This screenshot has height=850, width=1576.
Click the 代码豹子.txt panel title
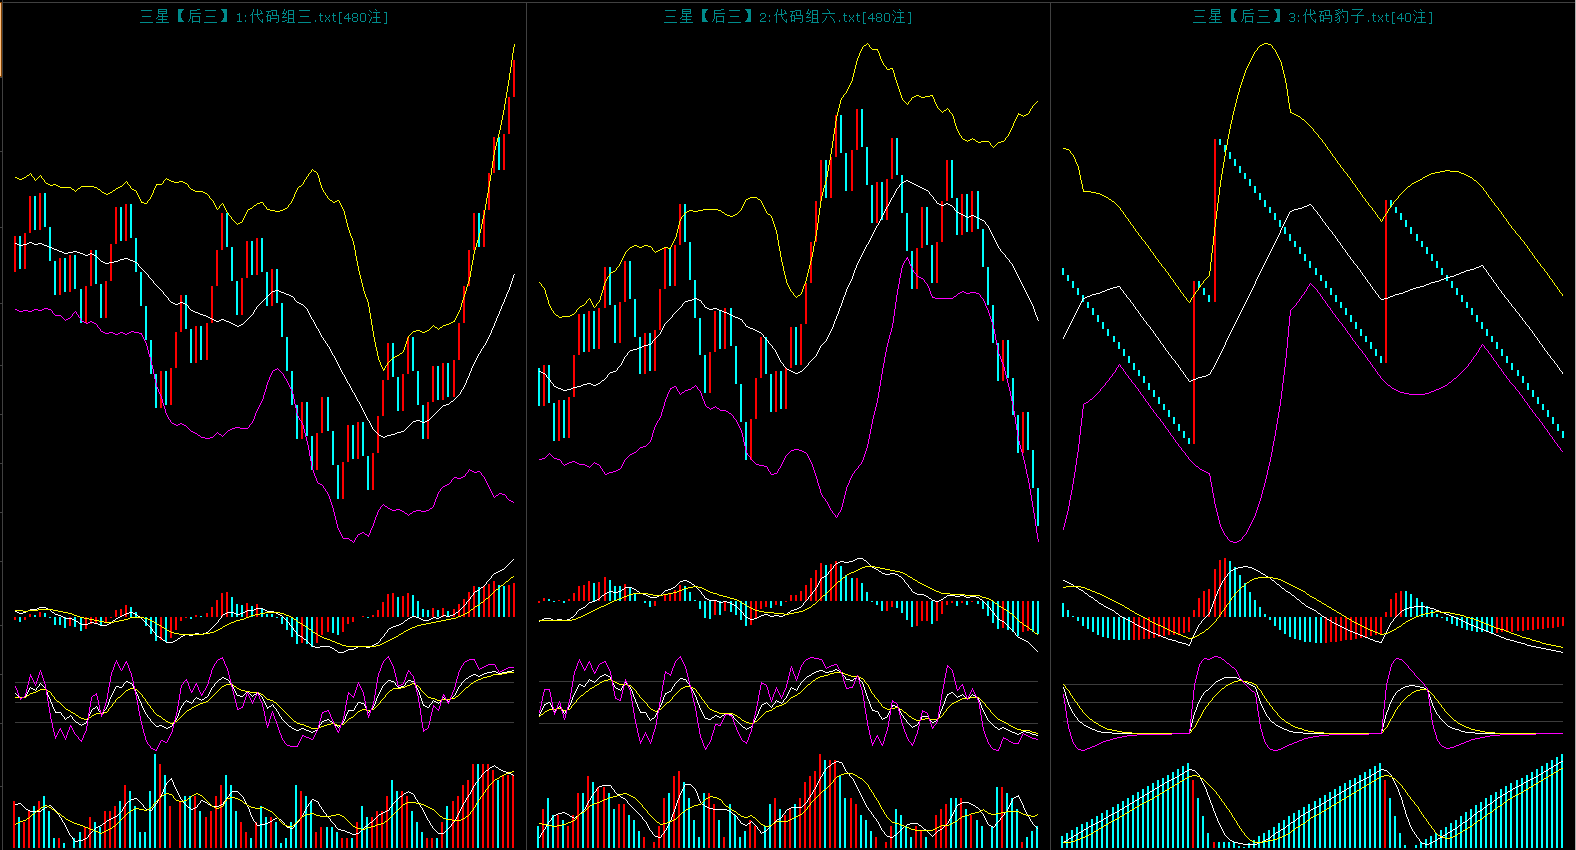click(1312, 17)
